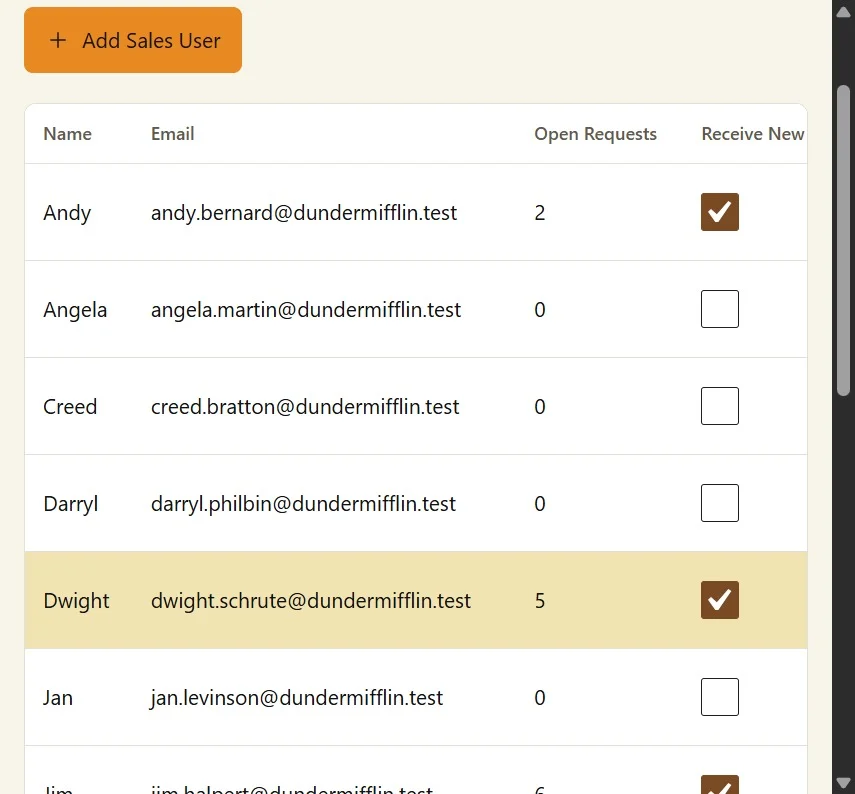The image size is (855, 794).
Task: Select the Darryl name cell
Action: point(71,504)
